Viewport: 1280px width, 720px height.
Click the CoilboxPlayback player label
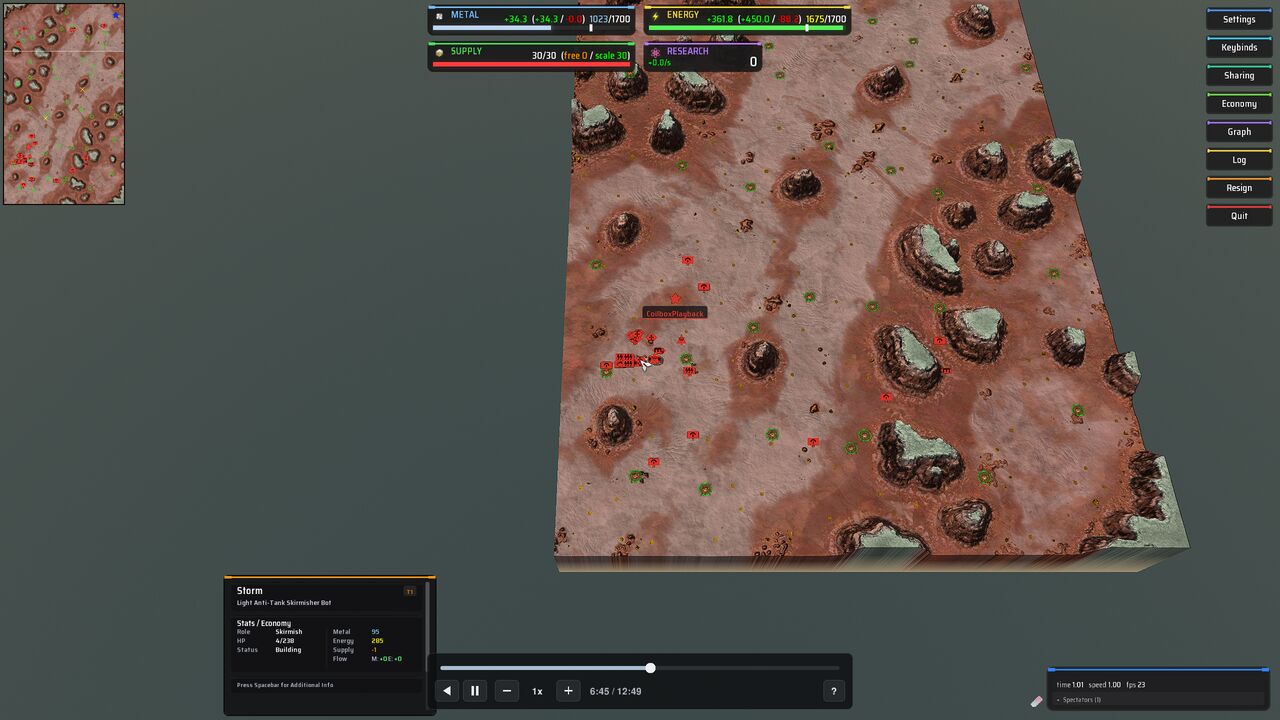[675, 313]
